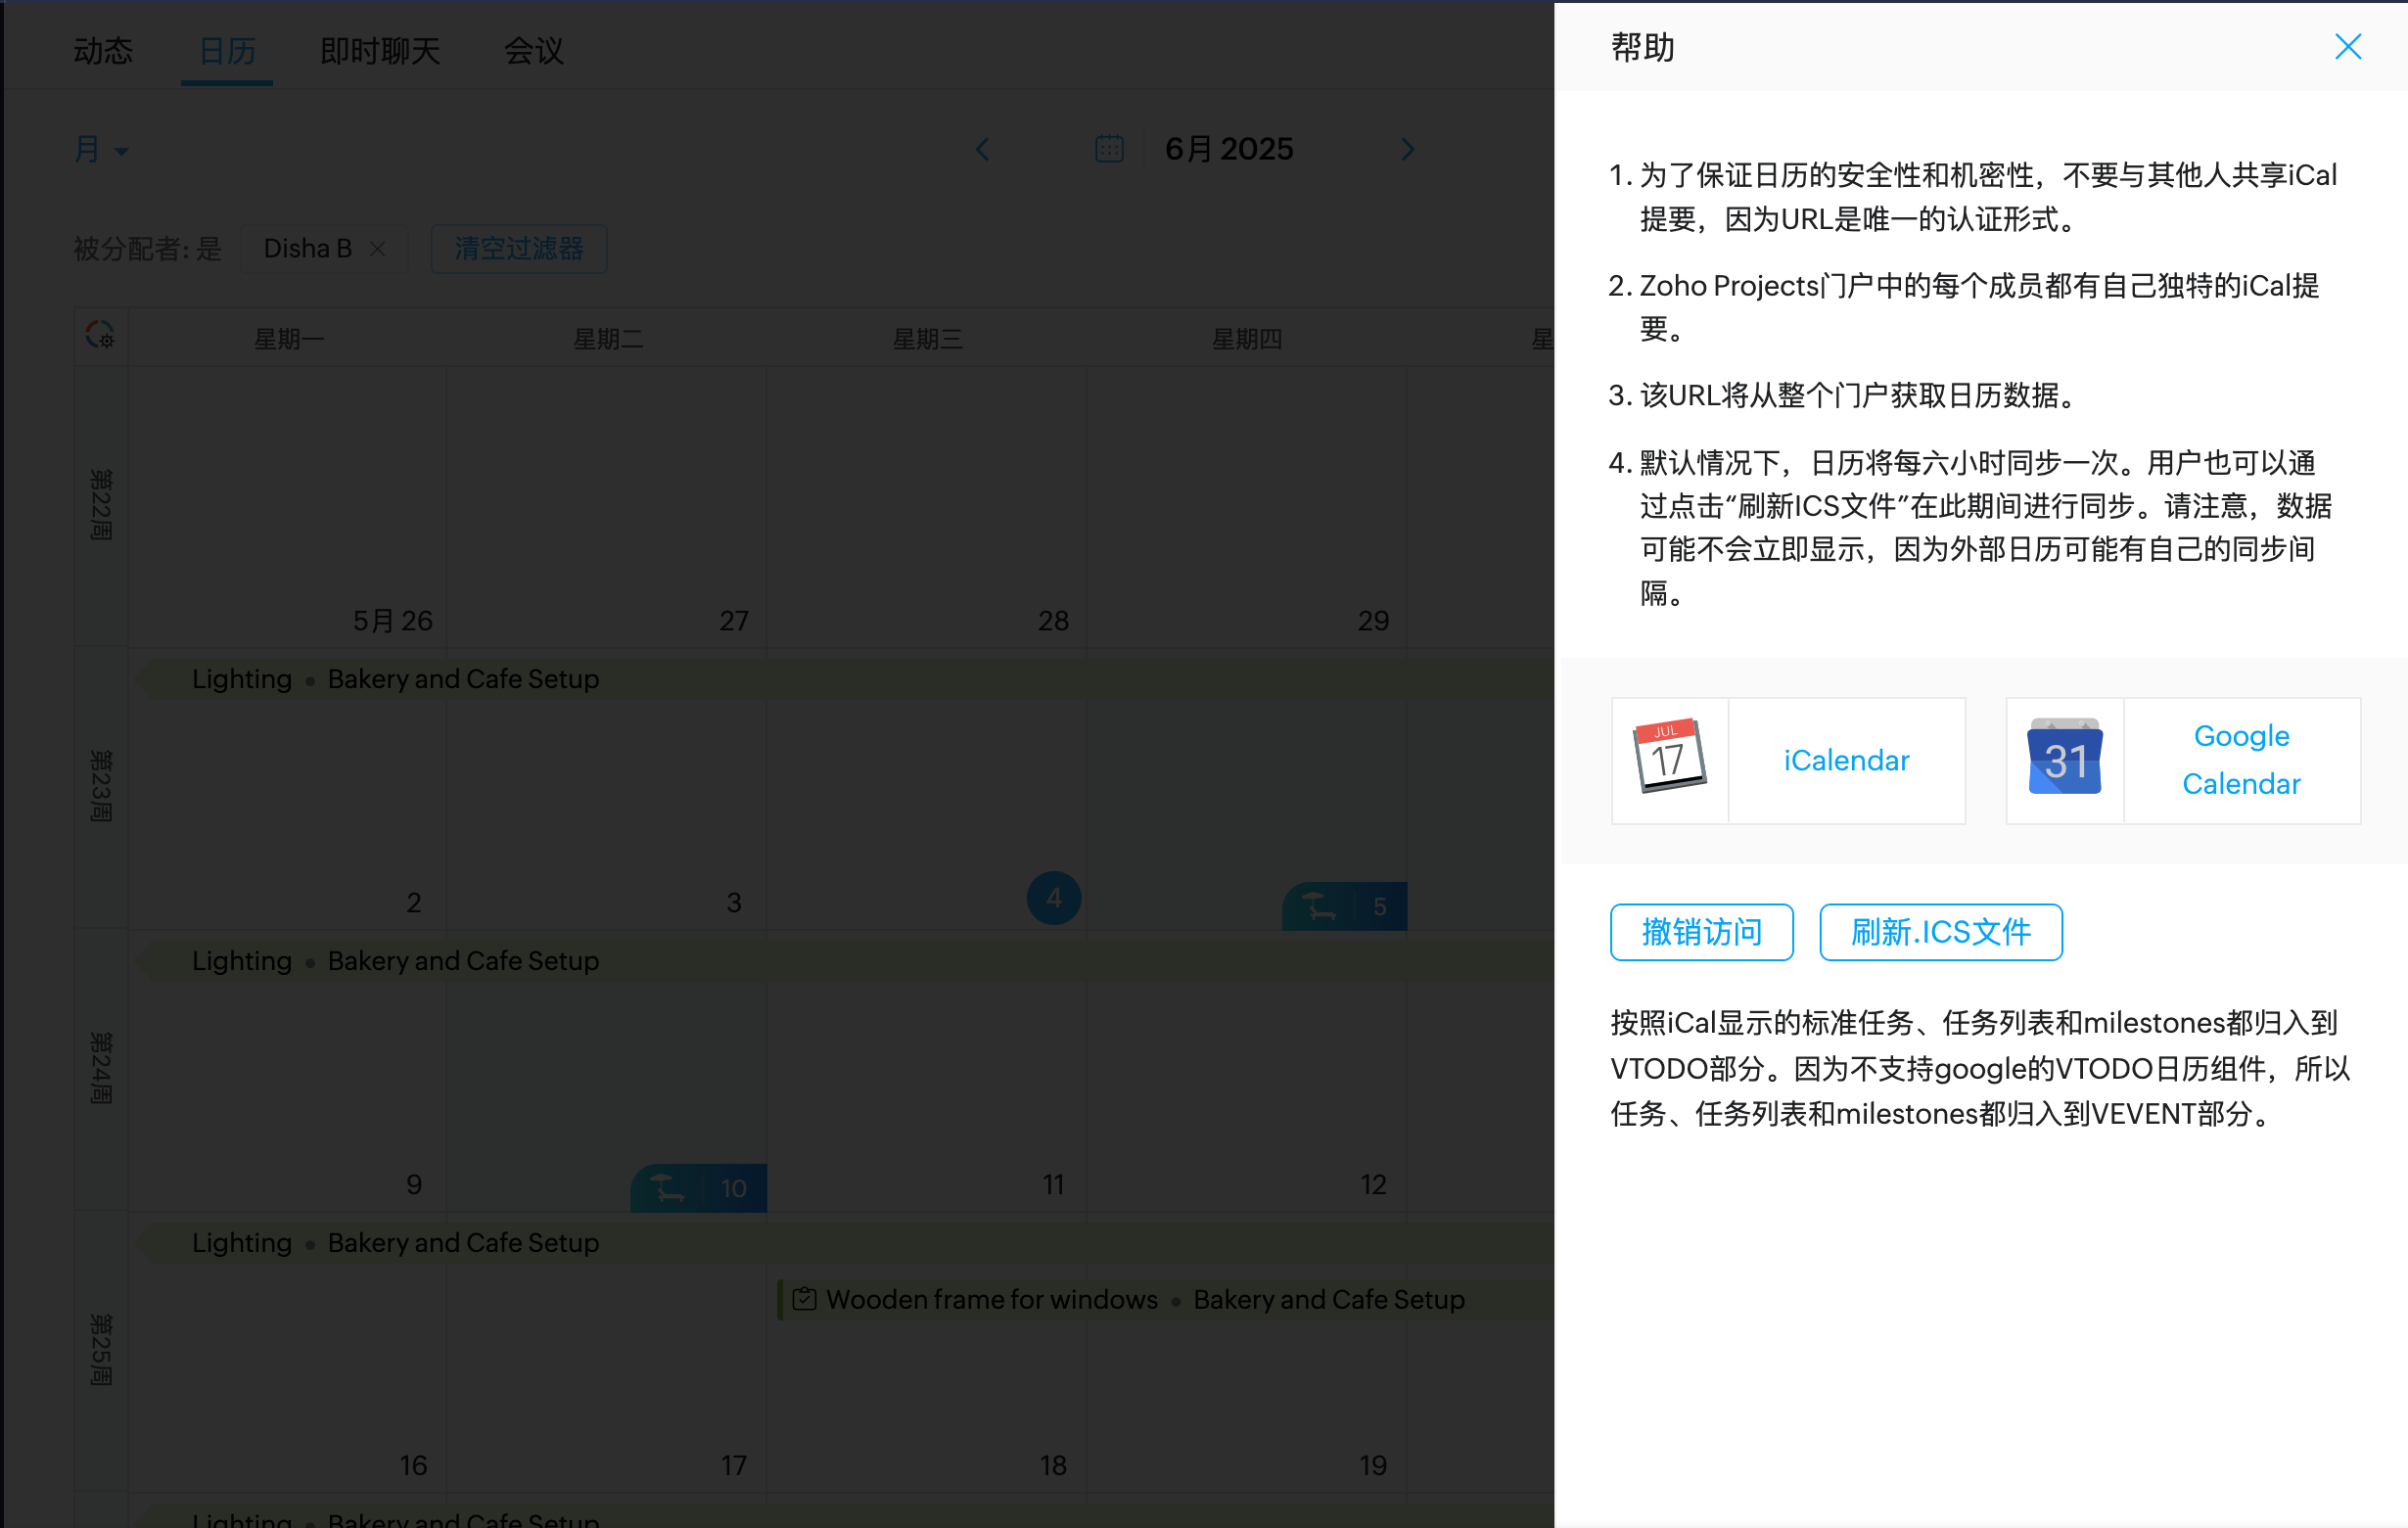
Task: Close the 帮助 help panel
Action: [x=2346, y=47]
